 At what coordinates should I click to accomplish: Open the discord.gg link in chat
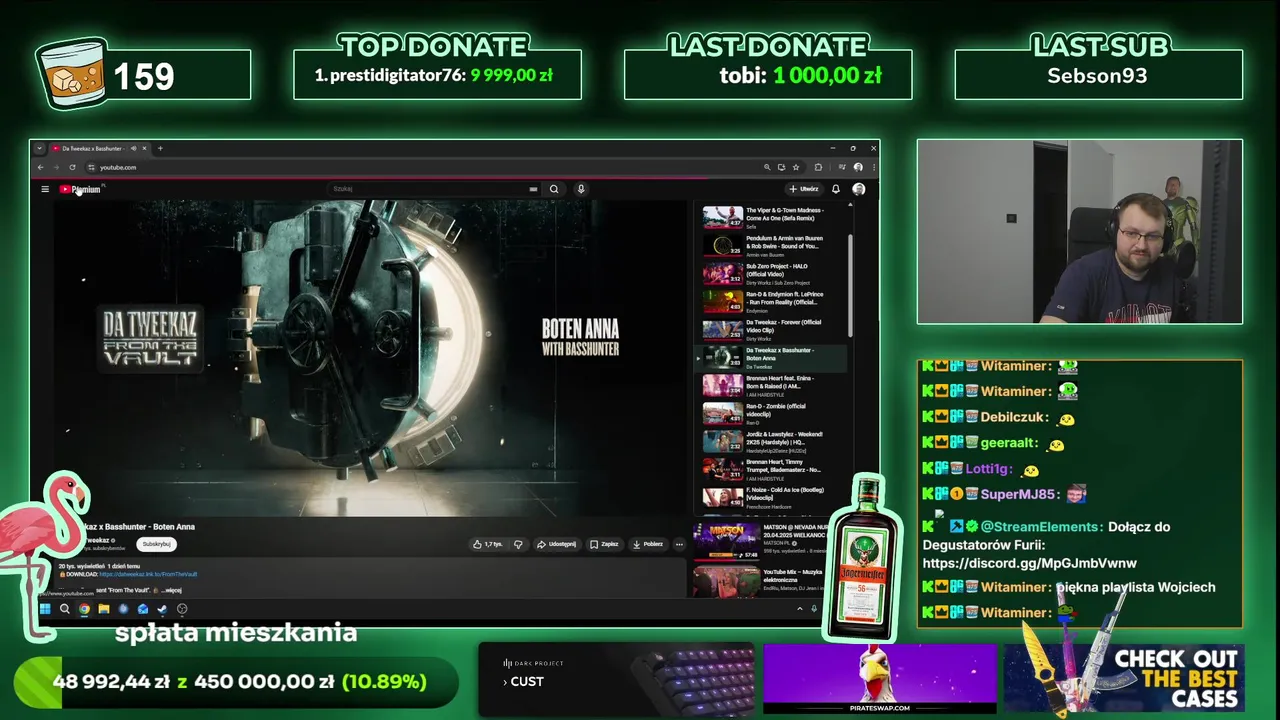(1029, 563)
